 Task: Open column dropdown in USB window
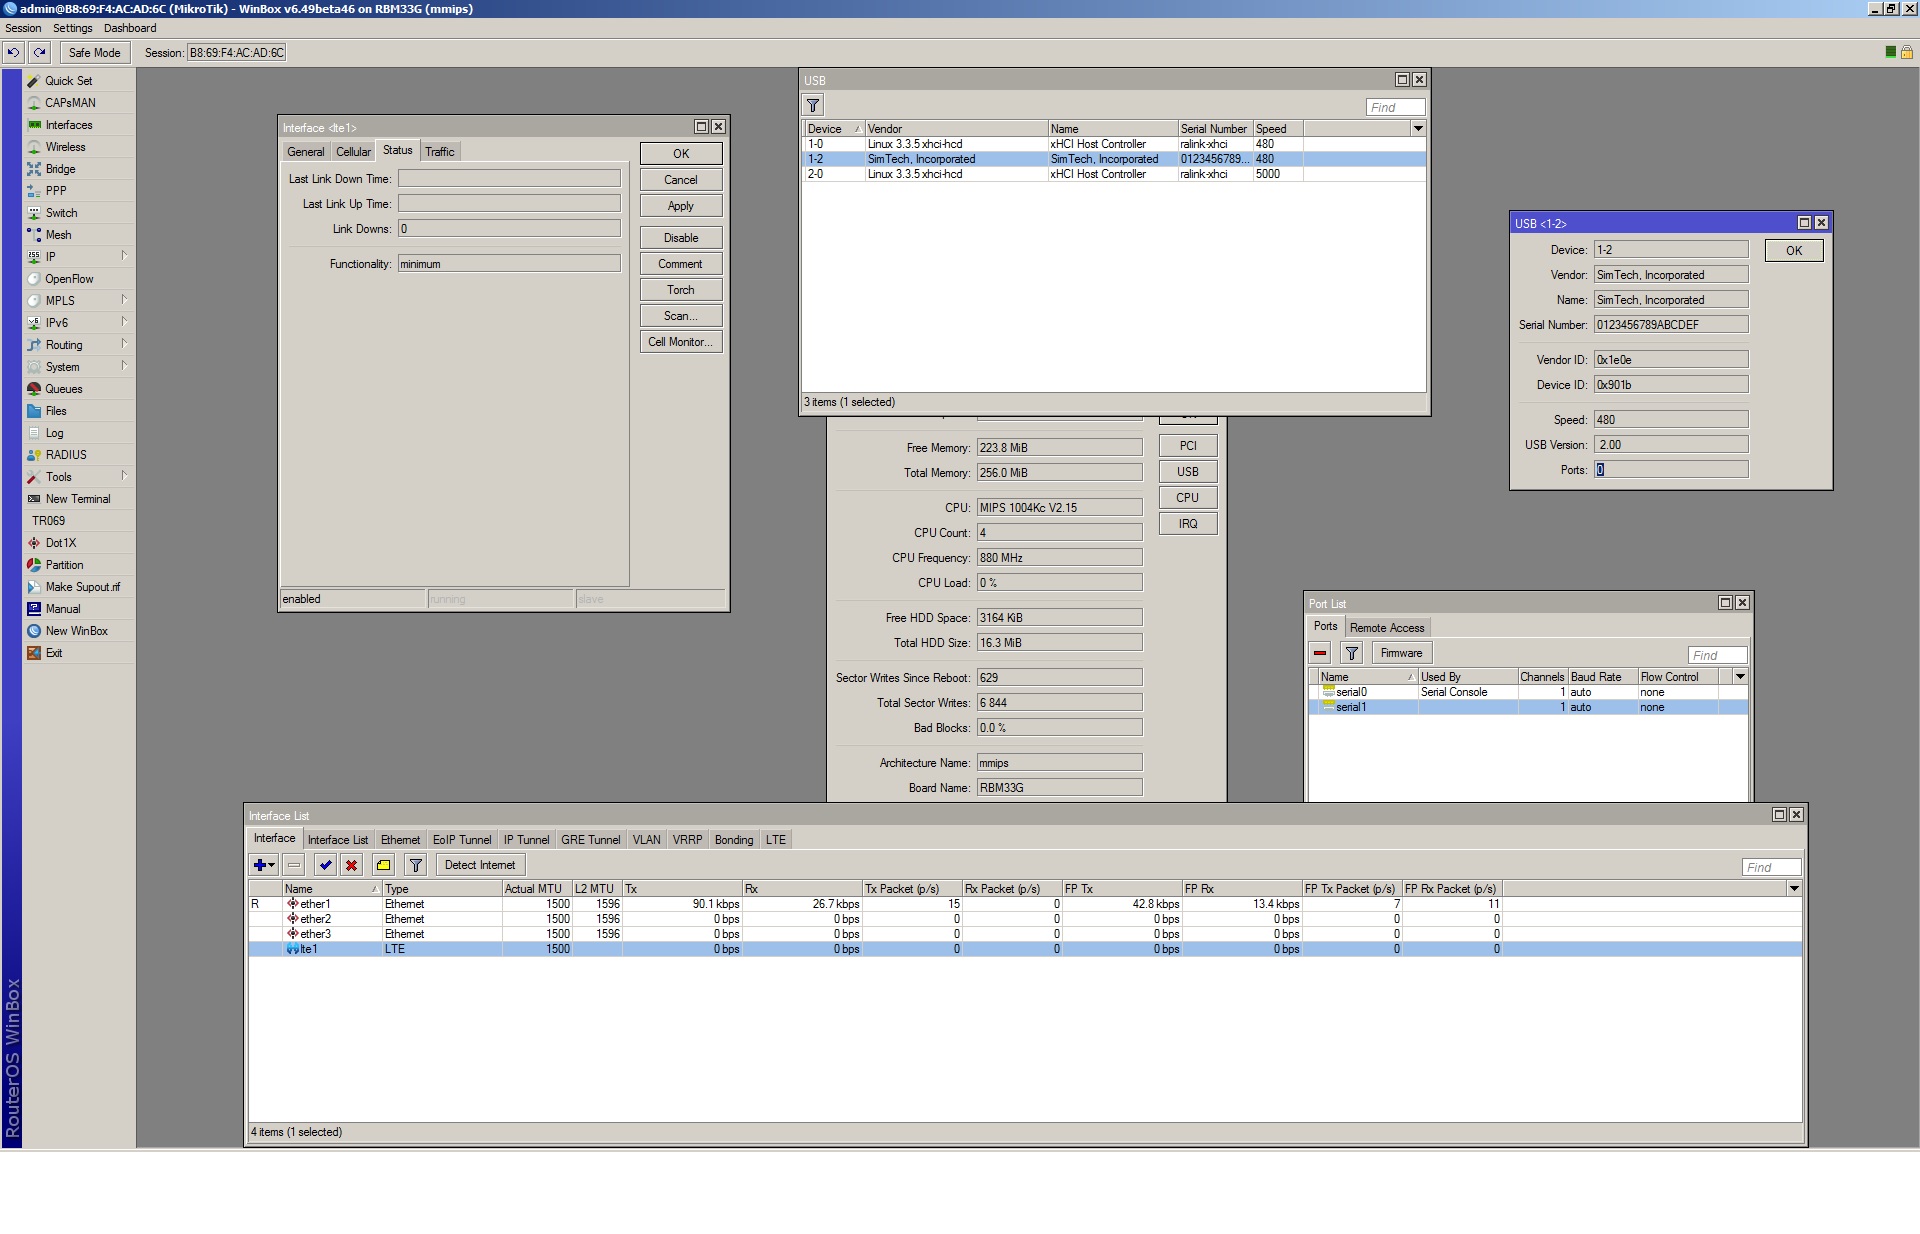pos(1418,129)
